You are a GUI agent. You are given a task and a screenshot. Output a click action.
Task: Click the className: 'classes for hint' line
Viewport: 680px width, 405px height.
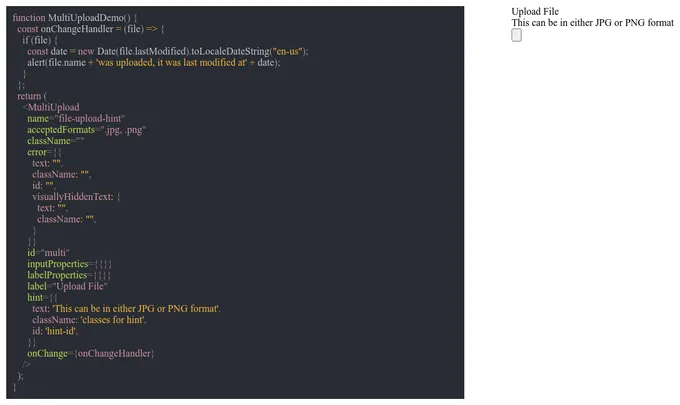point(89,320)
